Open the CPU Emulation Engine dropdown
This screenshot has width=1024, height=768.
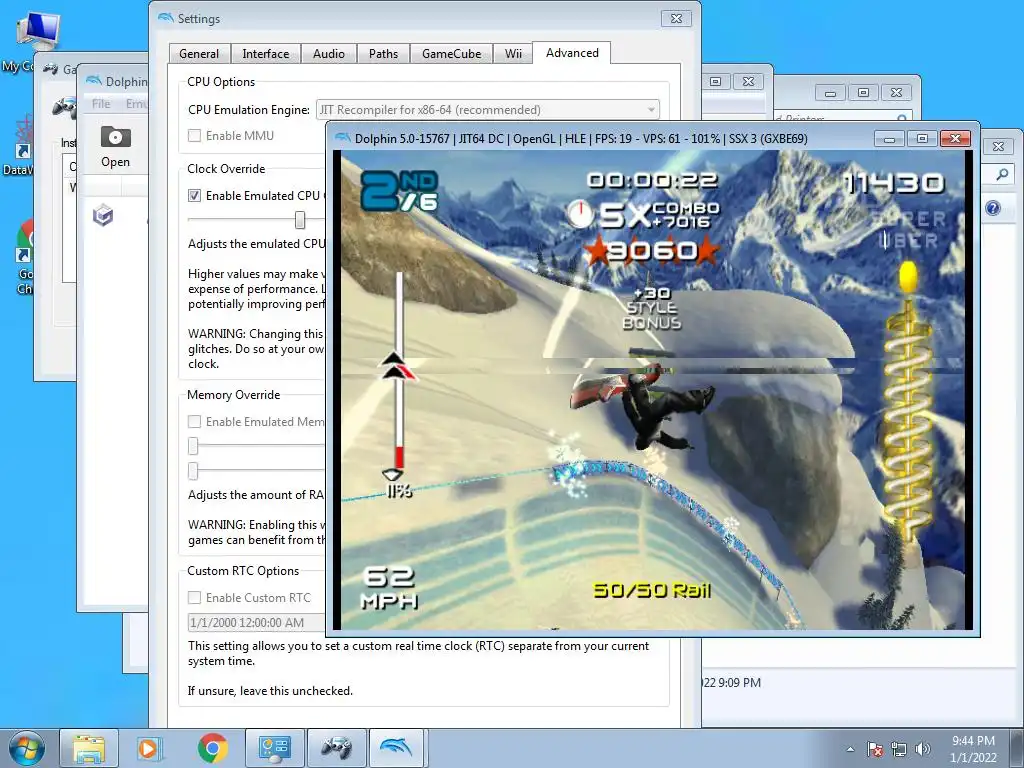pyautogui.click(x=487, y=110)
